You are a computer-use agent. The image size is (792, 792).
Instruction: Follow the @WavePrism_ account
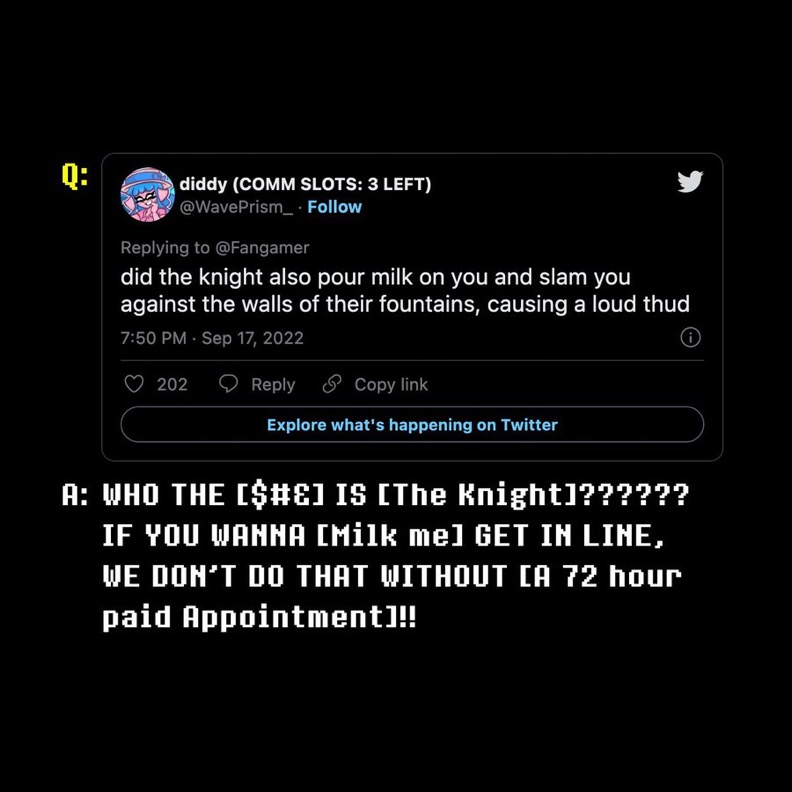click(x=334, y=207)
